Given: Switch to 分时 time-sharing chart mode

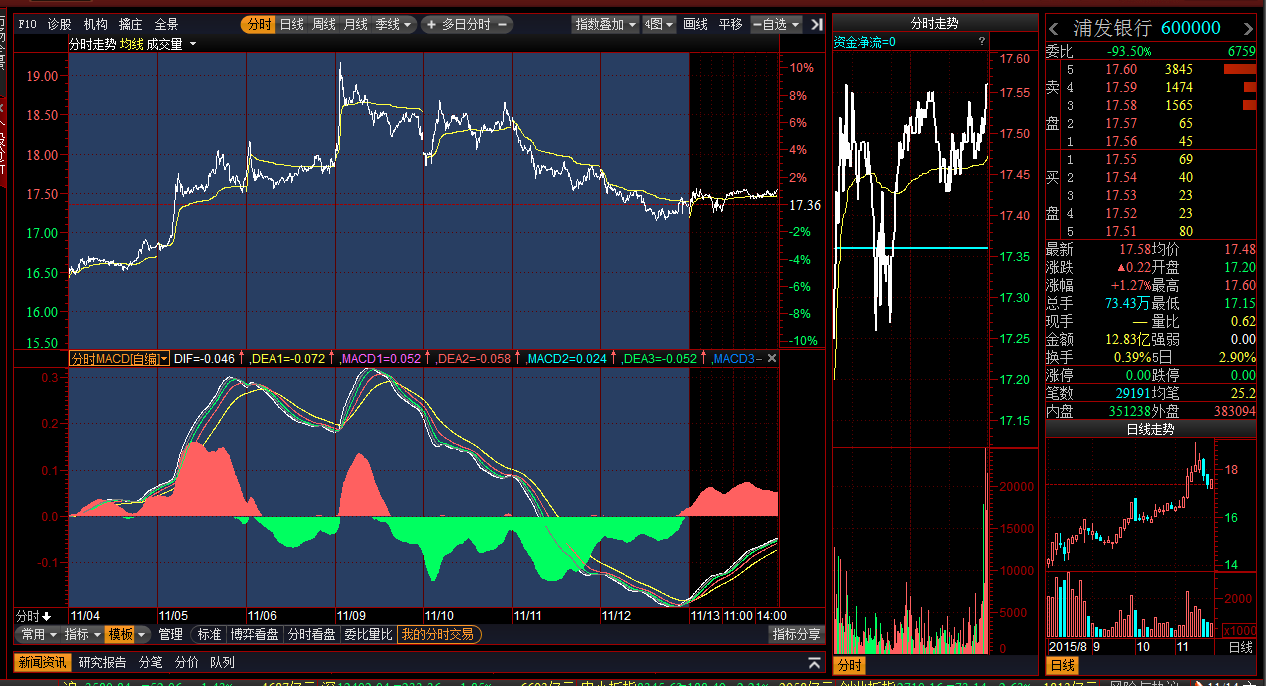Looking at the screenshot, I should [x=258, y=24].
